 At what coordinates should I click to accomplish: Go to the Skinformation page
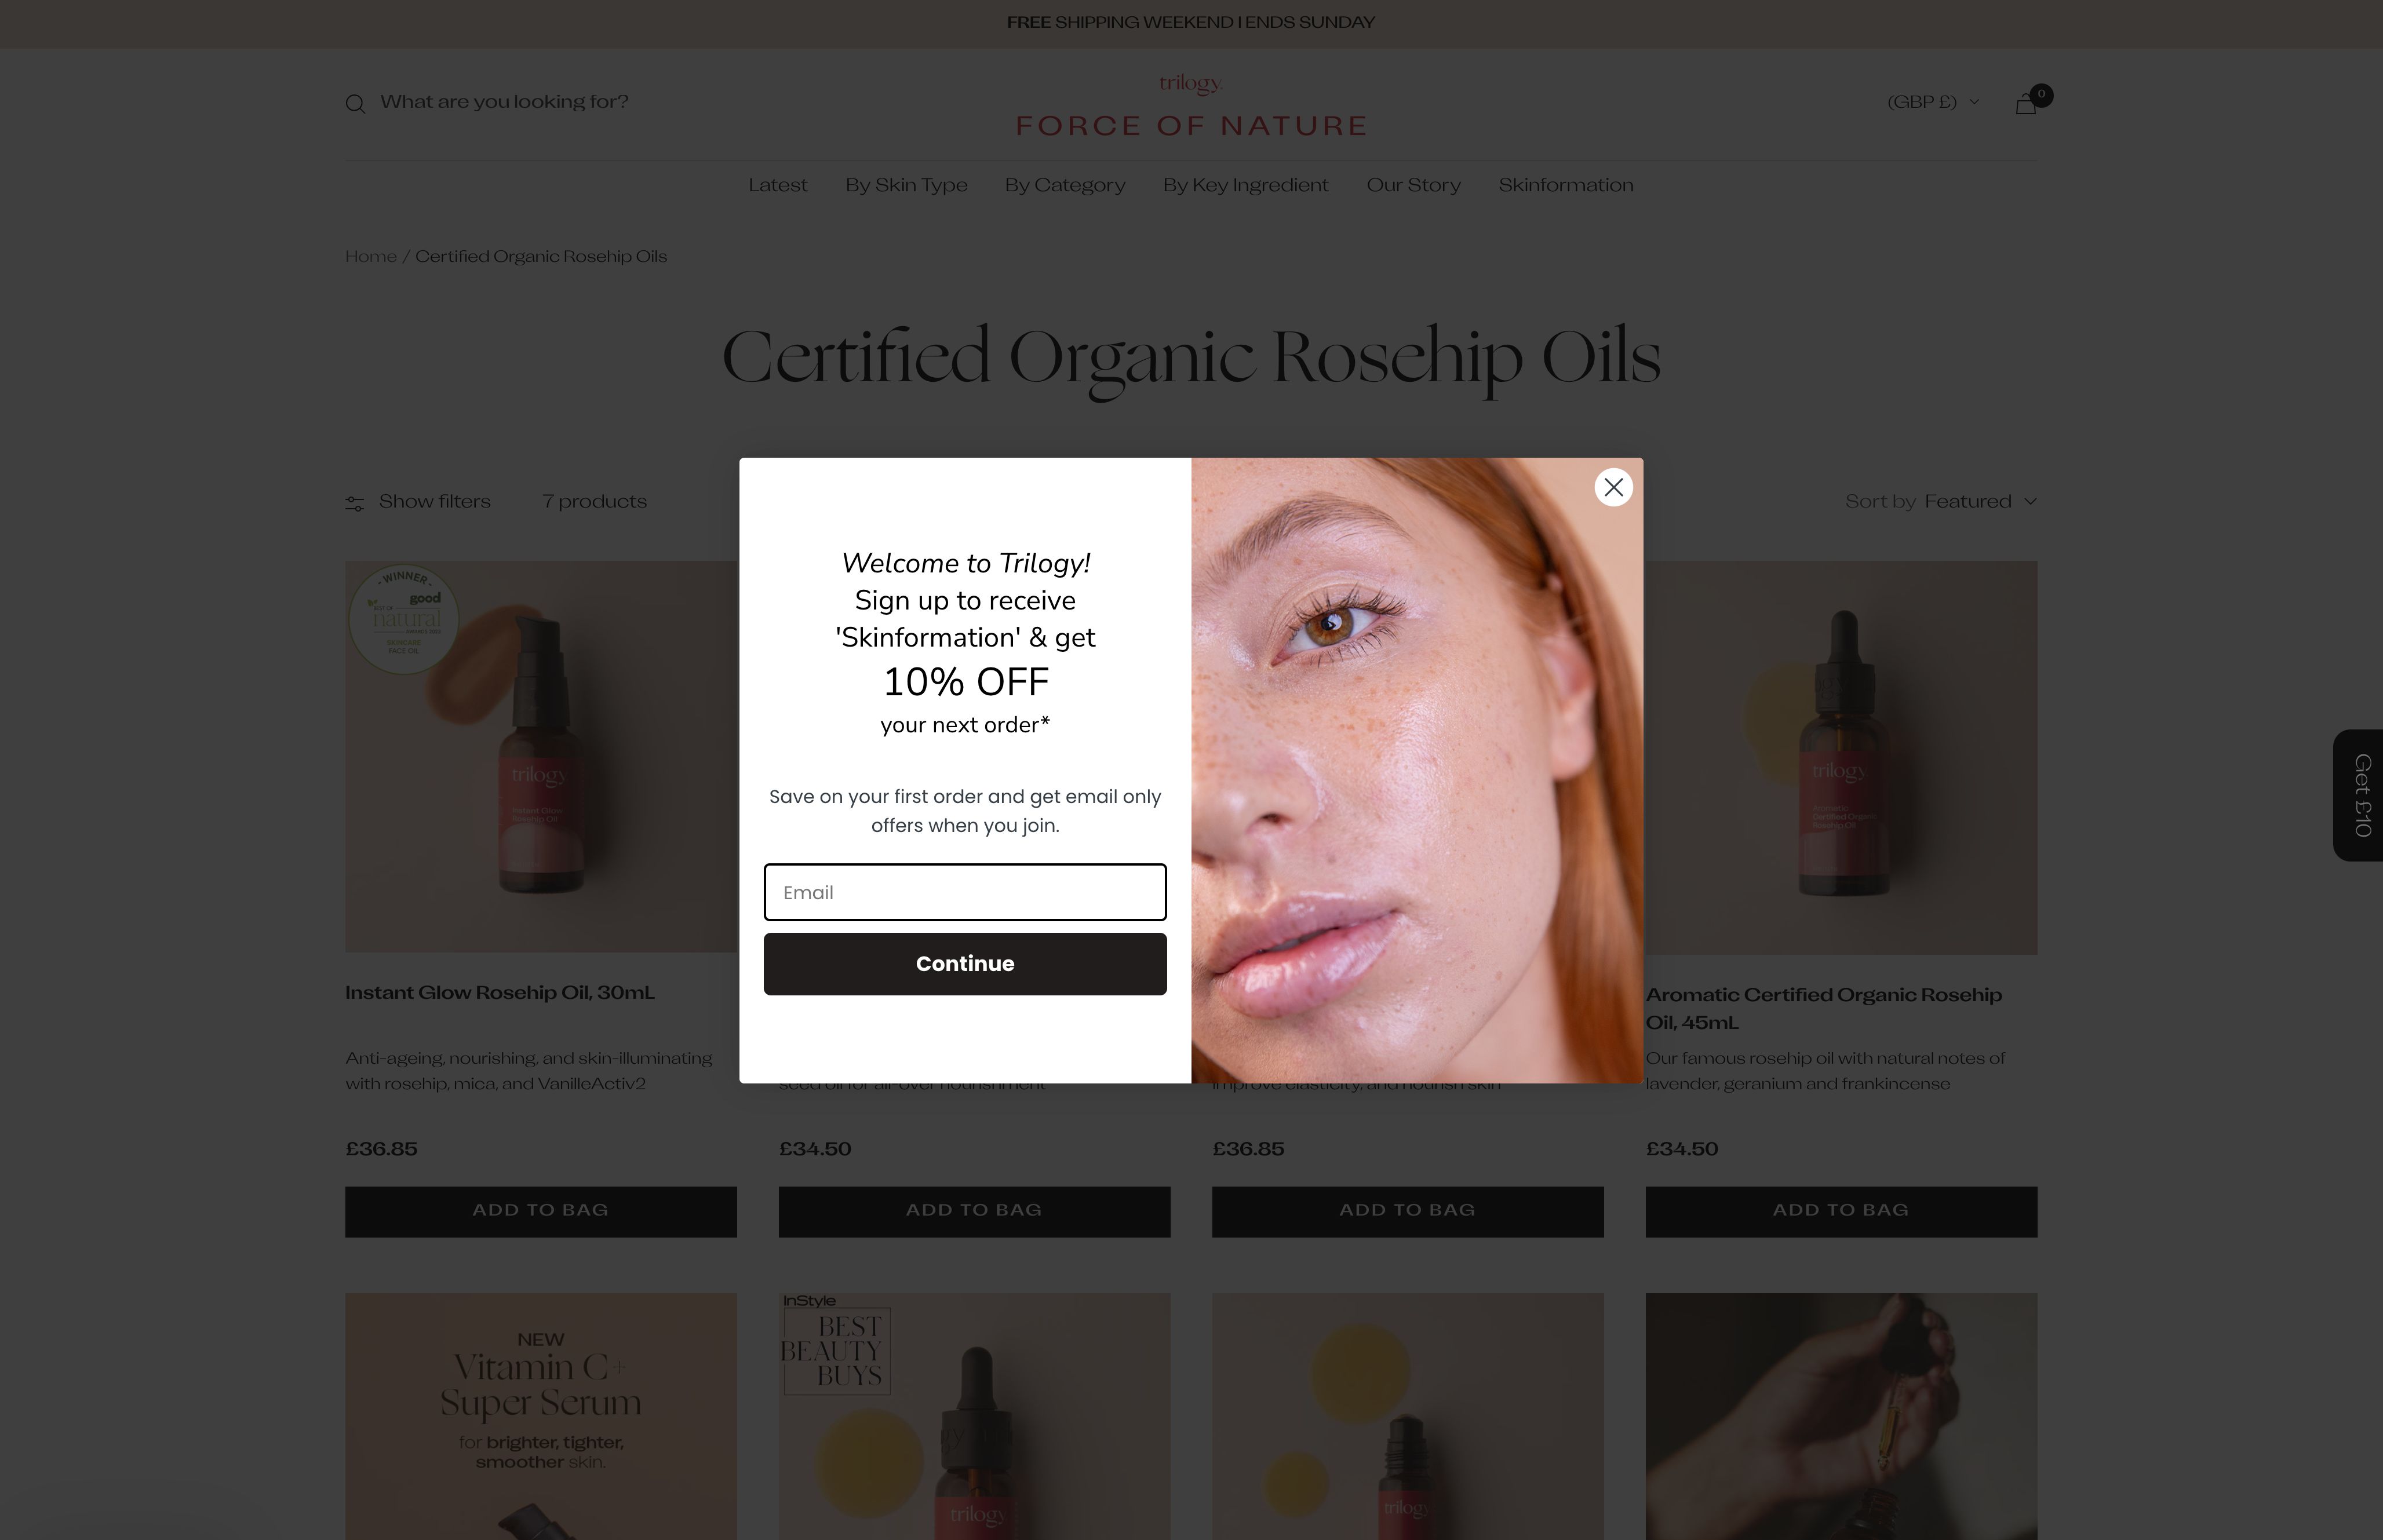[1565, 185]
